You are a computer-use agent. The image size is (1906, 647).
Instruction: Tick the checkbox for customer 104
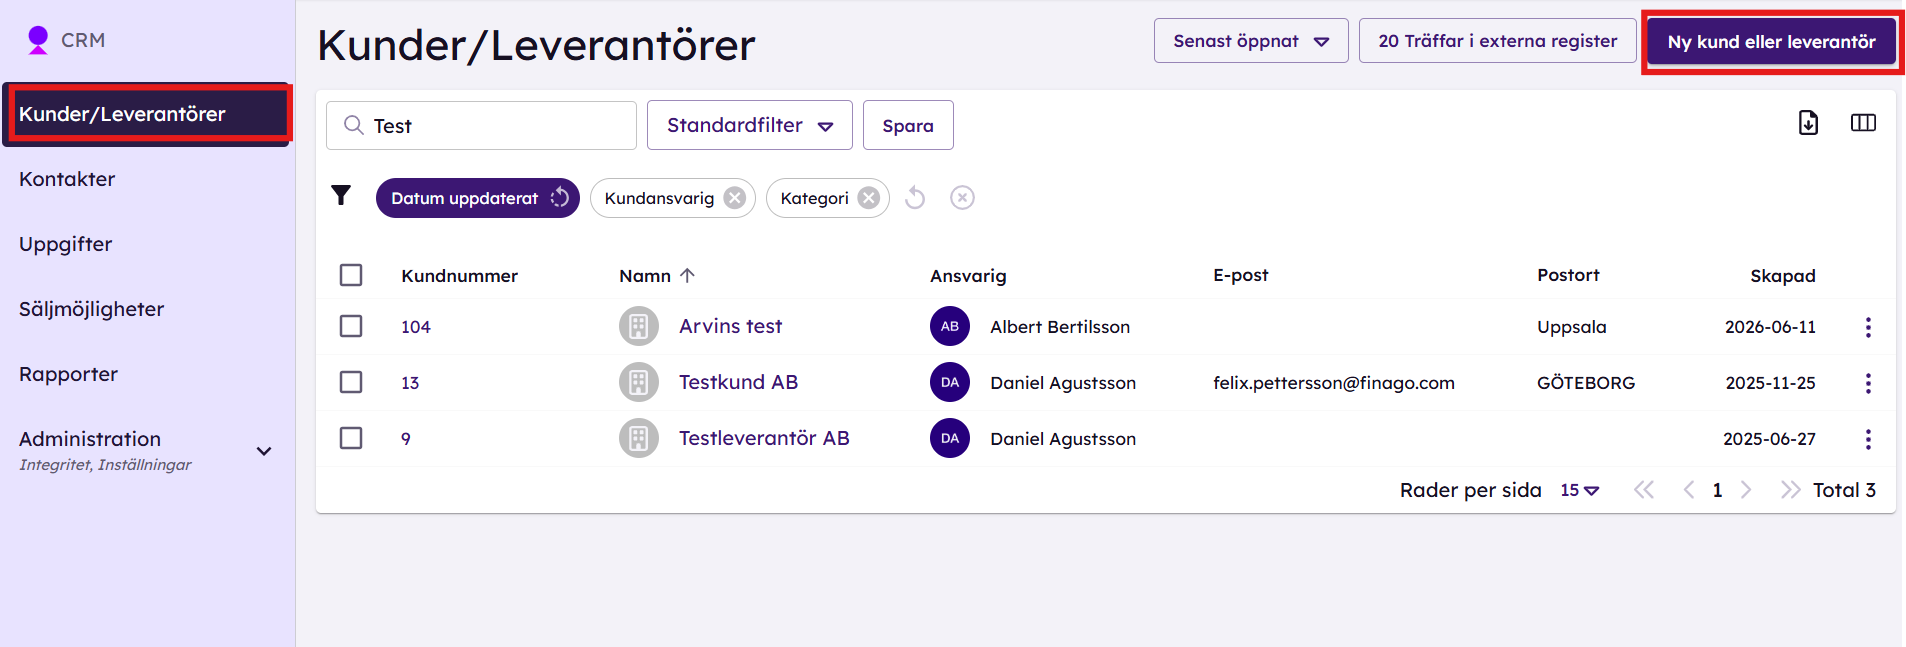[x=351, y=326]
